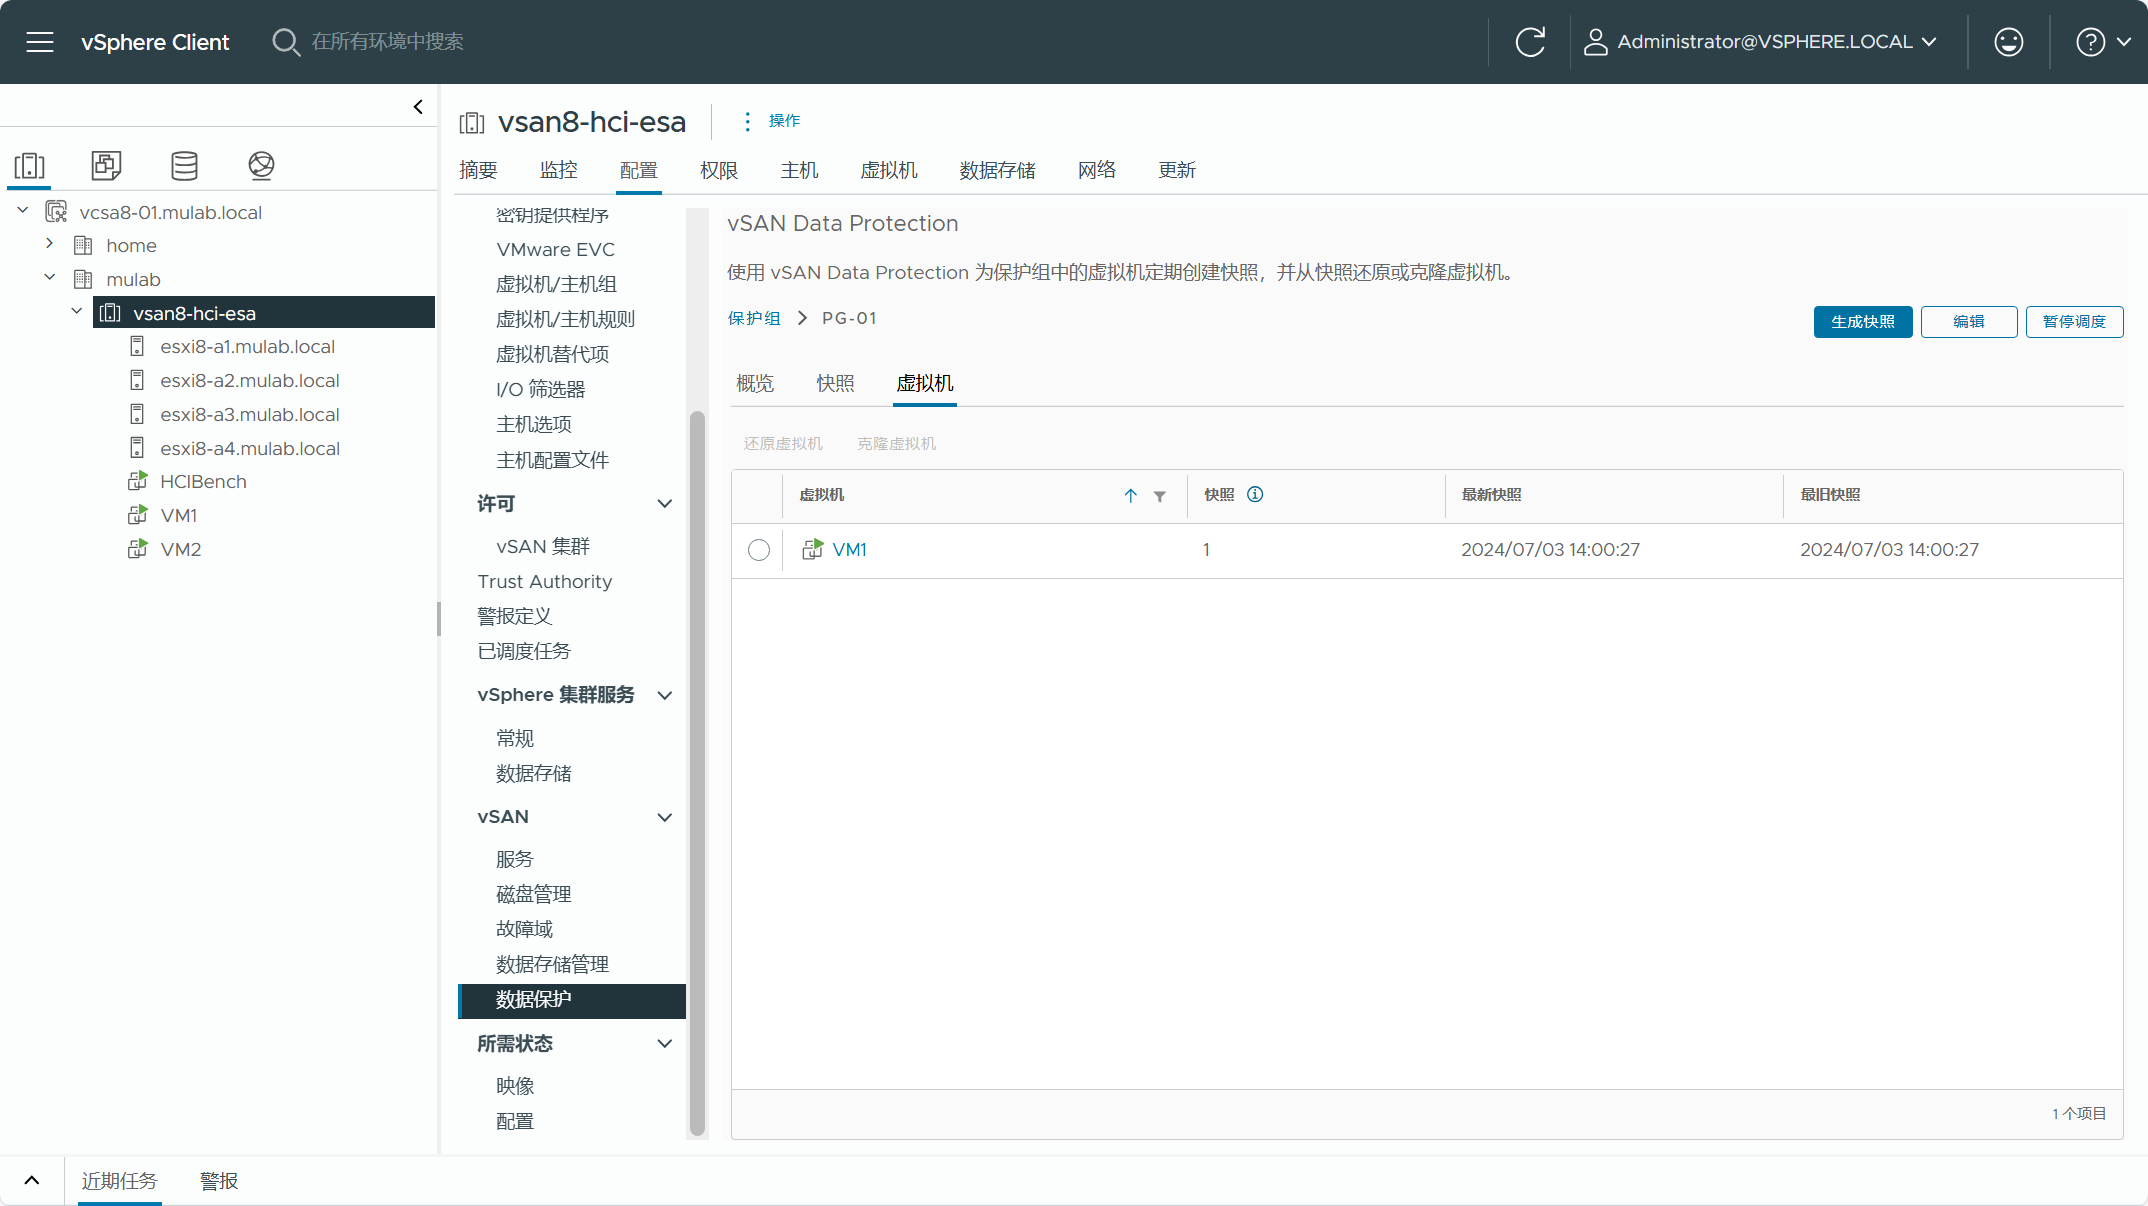Select the VM1 row radio button
Viewport: 2148px width, 1206px height.
pos(759,550)
